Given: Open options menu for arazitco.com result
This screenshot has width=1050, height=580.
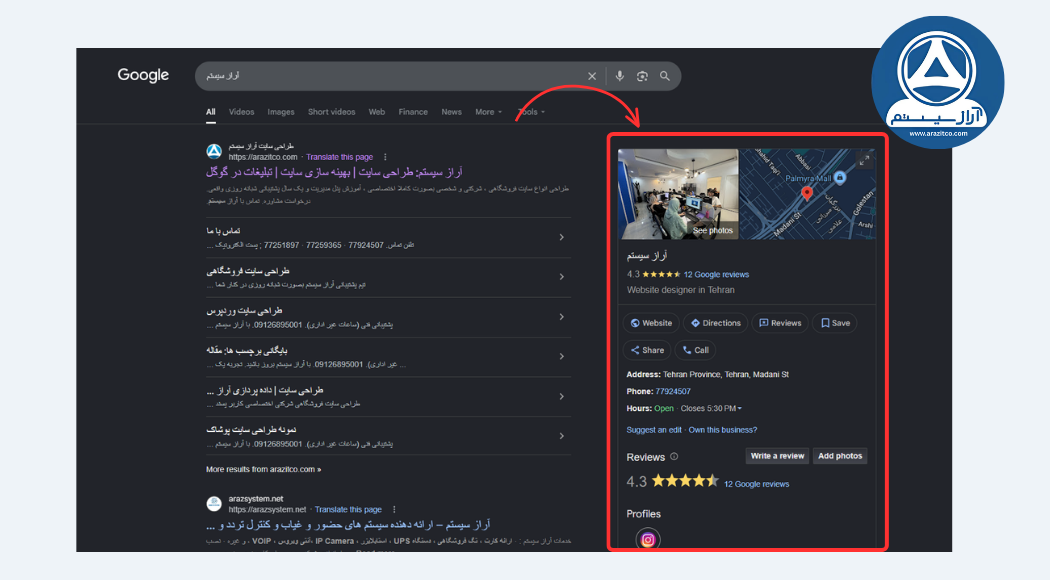Looking at the screenshot, I should tap(385, 157).
